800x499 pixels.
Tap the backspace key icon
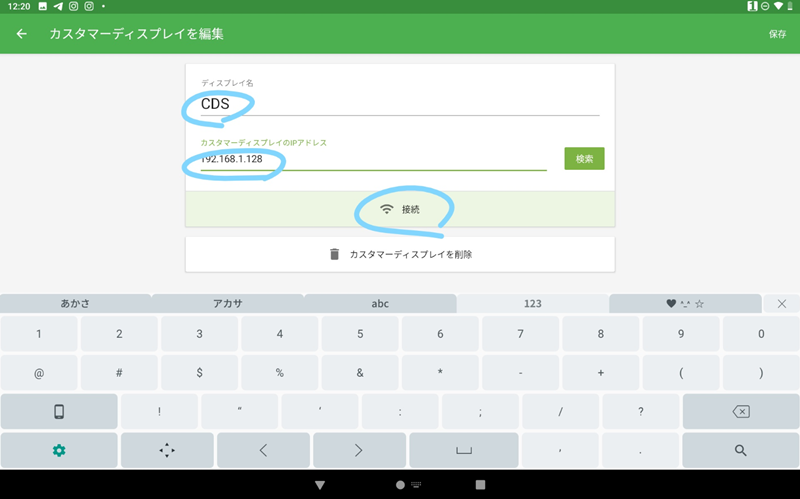pyautogui.click(x=741, y=411)
